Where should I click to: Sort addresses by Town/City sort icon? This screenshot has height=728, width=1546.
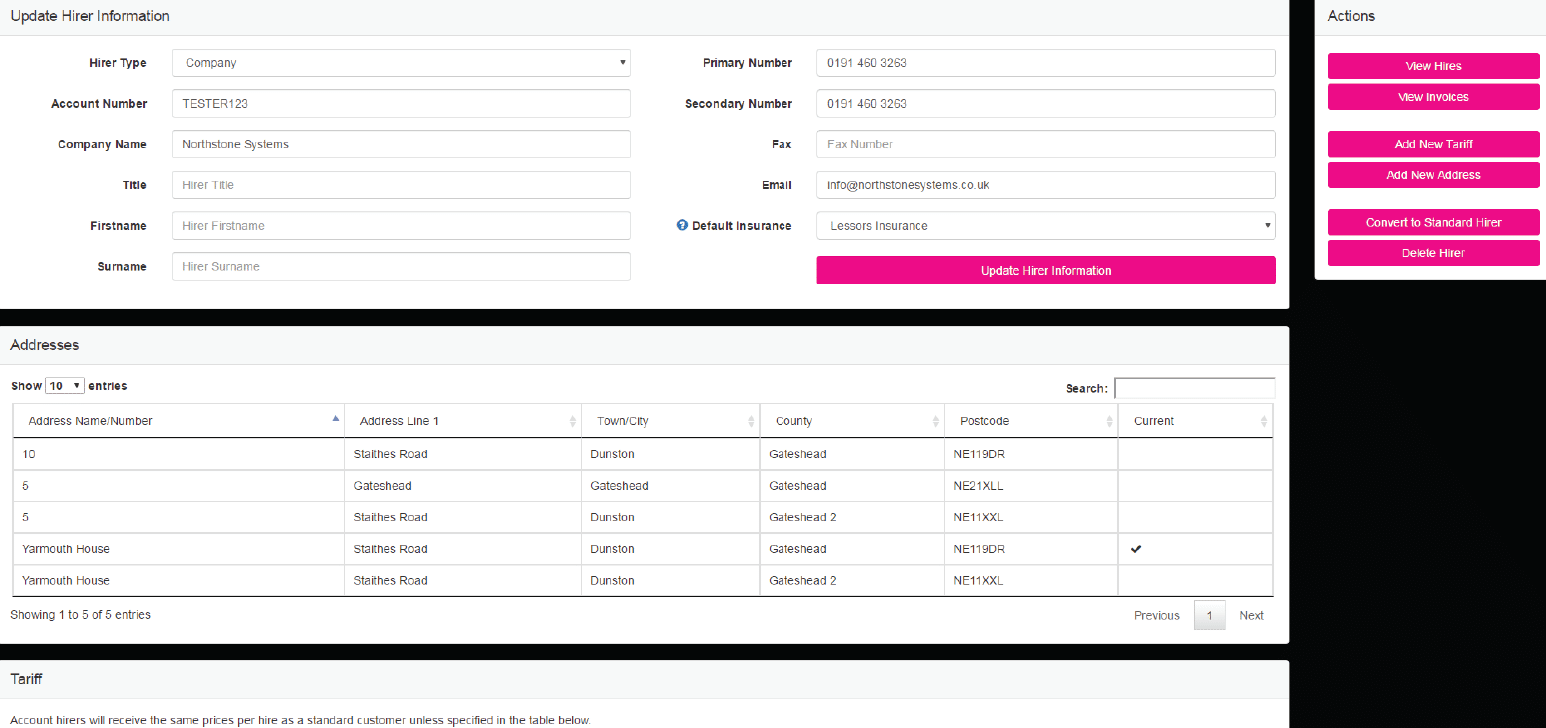pos(751,421)
